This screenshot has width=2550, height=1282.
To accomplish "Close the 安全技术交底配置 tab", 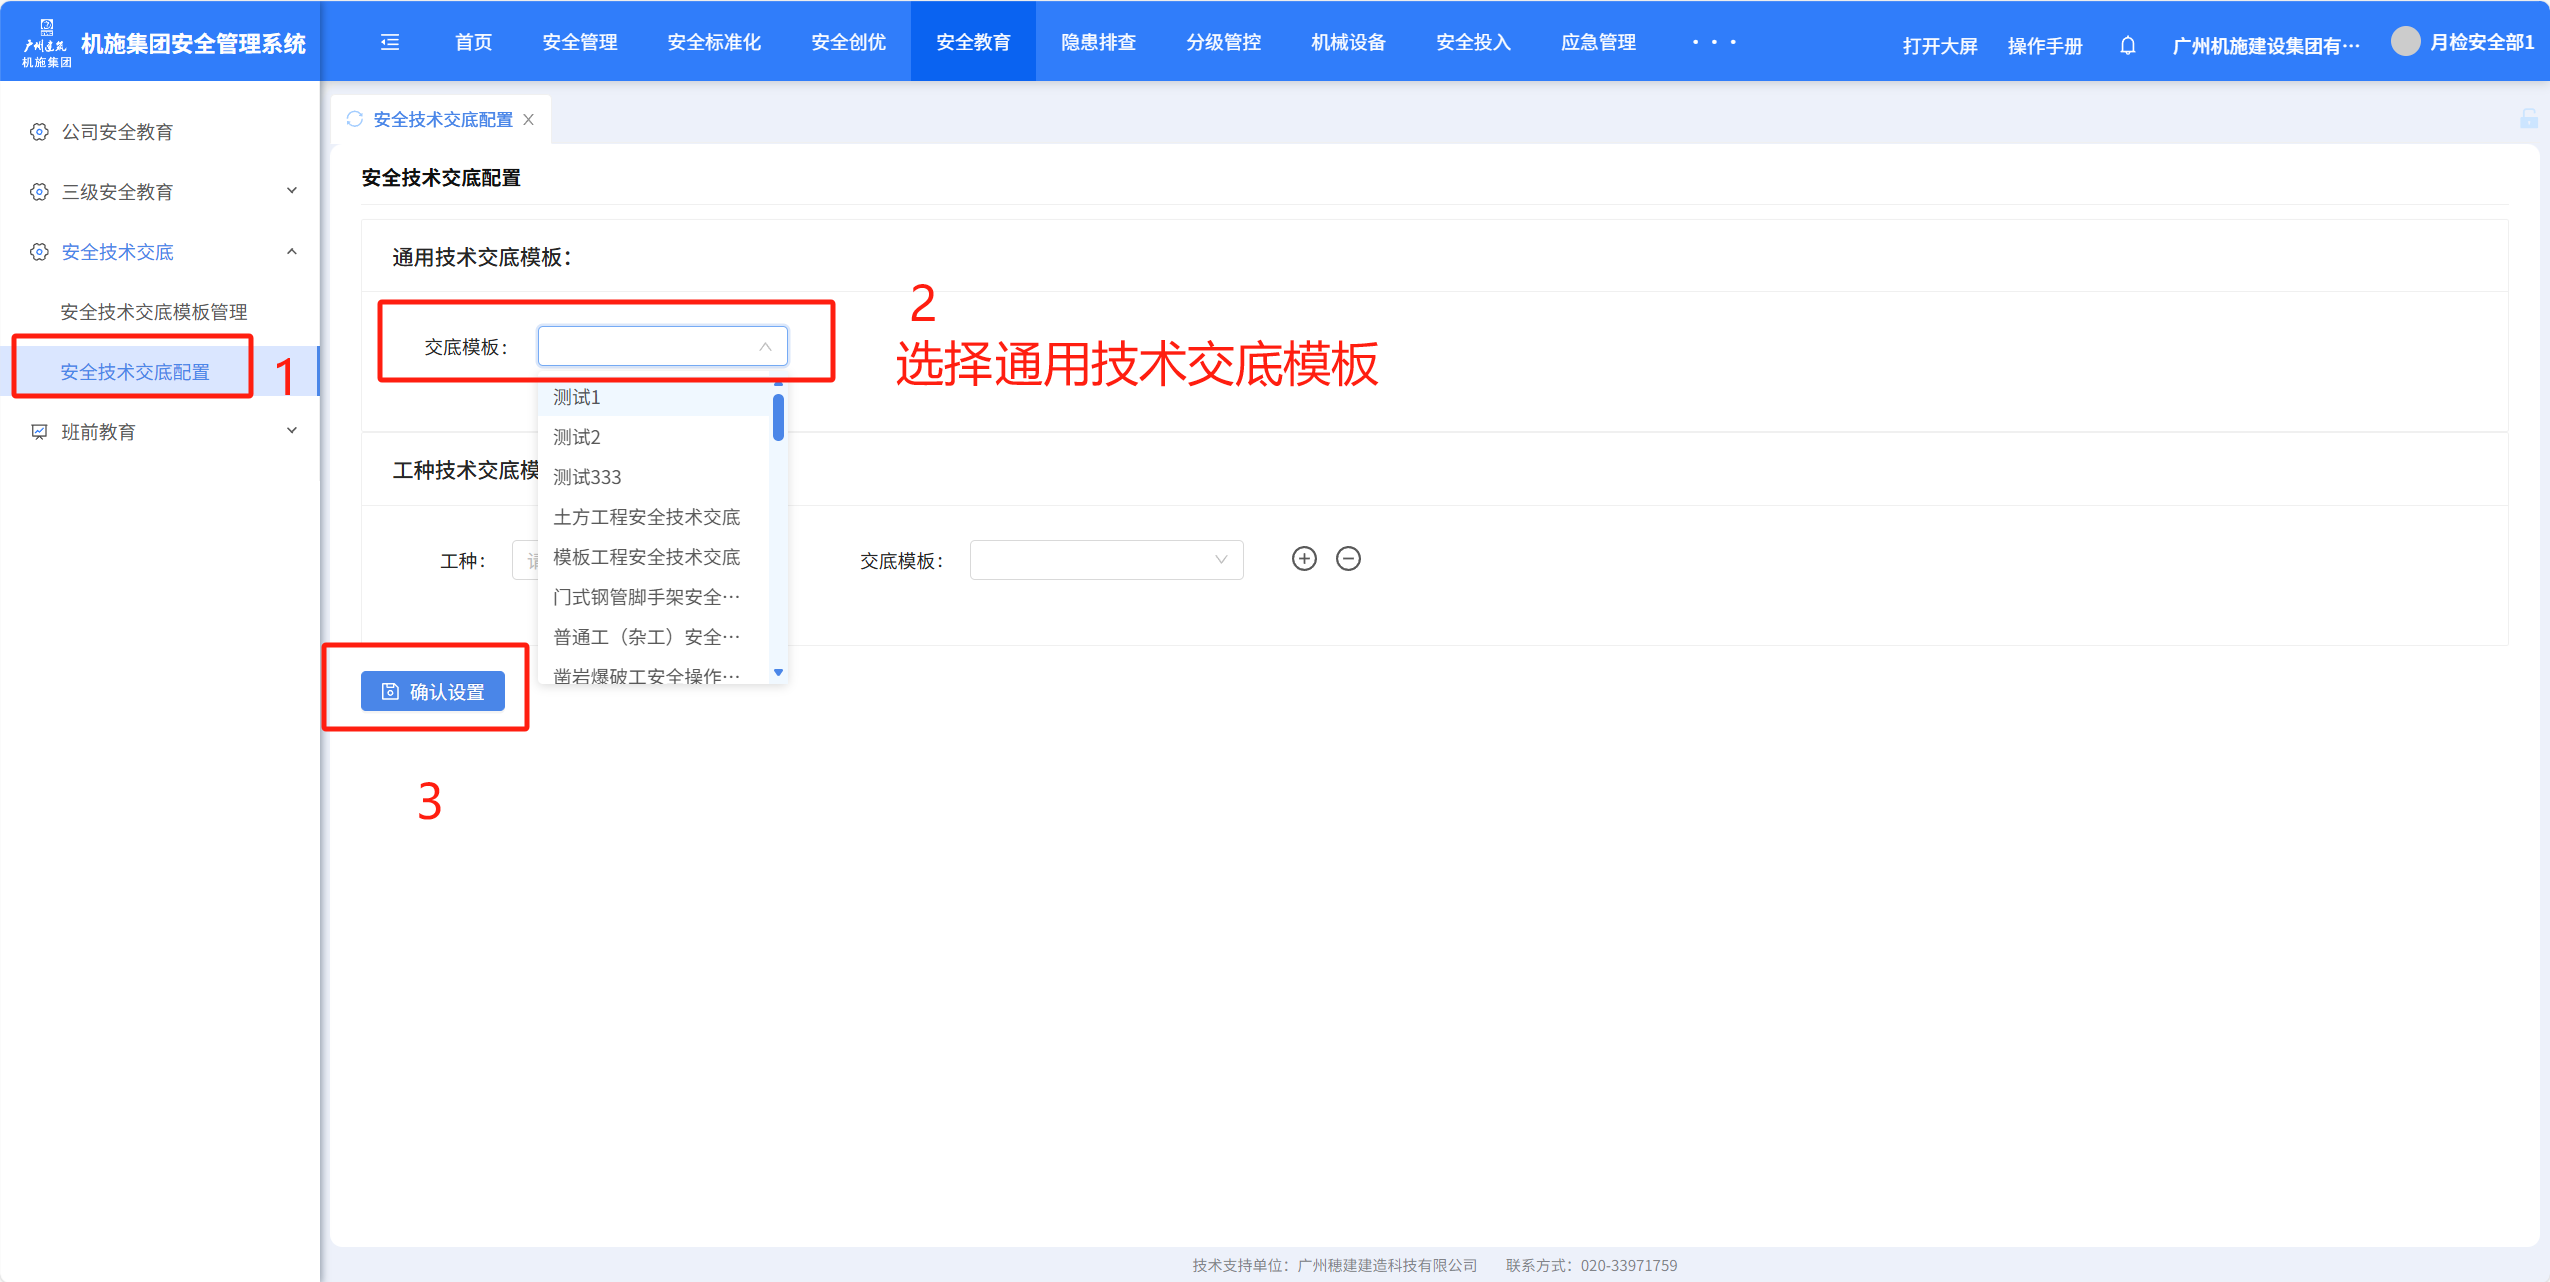I will pyautogui.click(x=529, y=120).
